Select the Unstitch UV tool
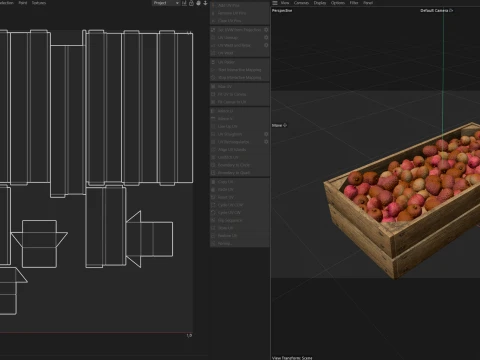 click(240, 157)
